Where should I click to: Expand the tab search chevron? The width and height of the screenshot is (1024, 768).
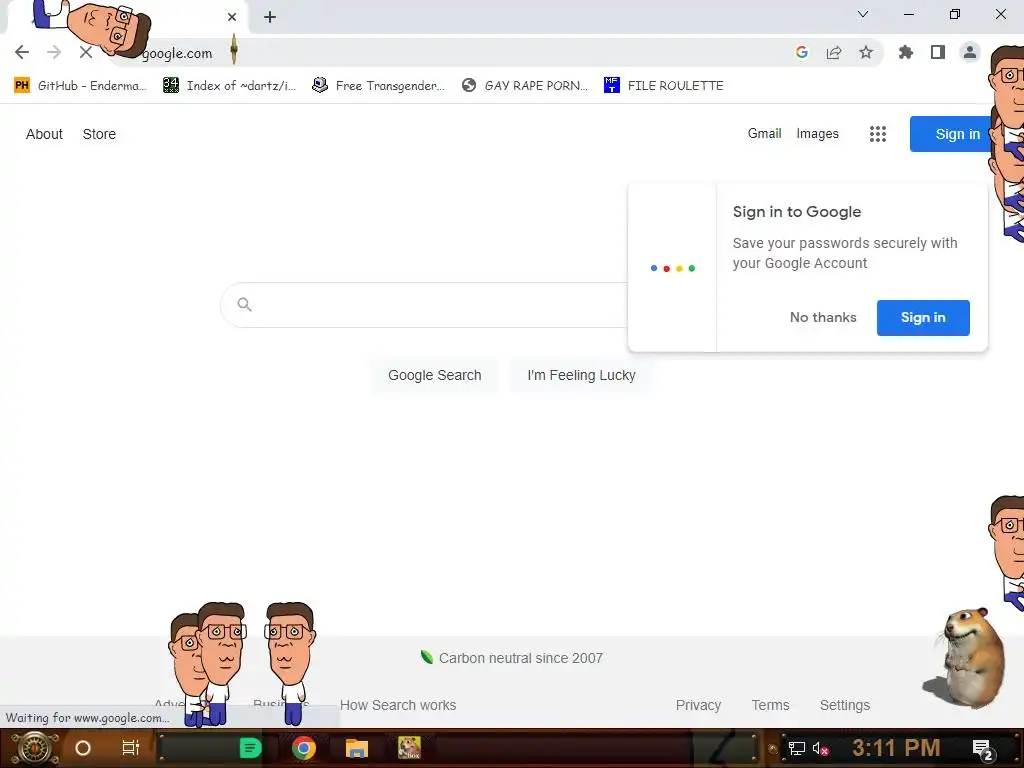pos(863,14)
